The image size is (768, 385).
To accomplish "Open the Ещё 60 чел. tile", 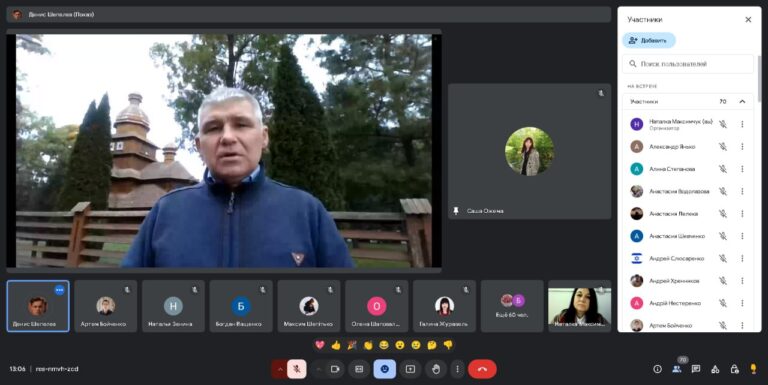I will pos(512,306).
